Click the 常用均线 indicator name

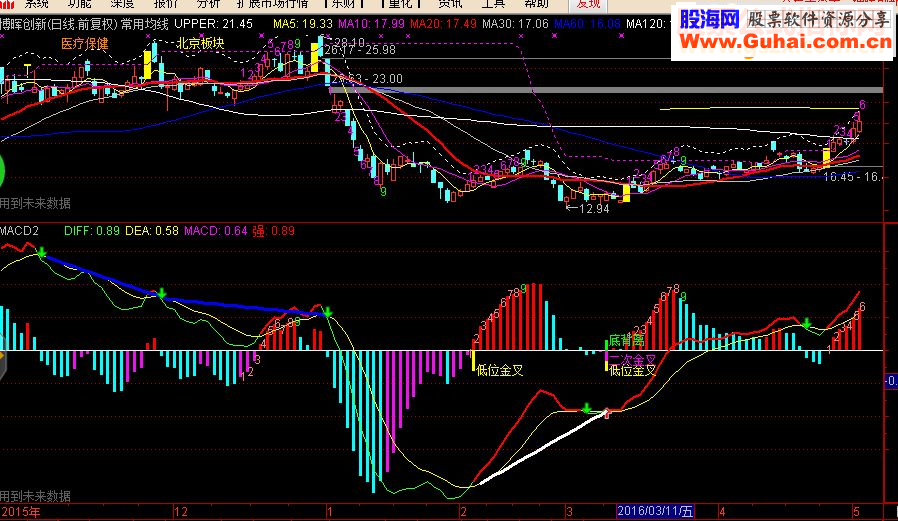[144, 24]
